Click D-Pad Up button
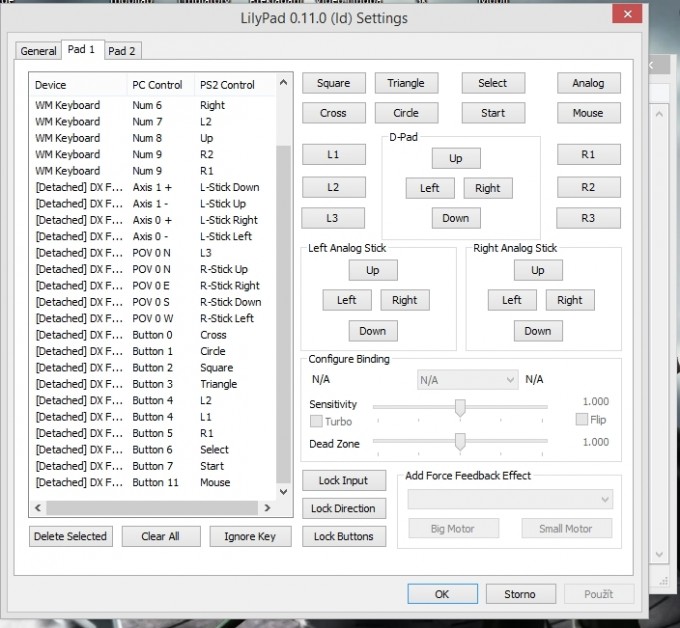 (456, 158)
